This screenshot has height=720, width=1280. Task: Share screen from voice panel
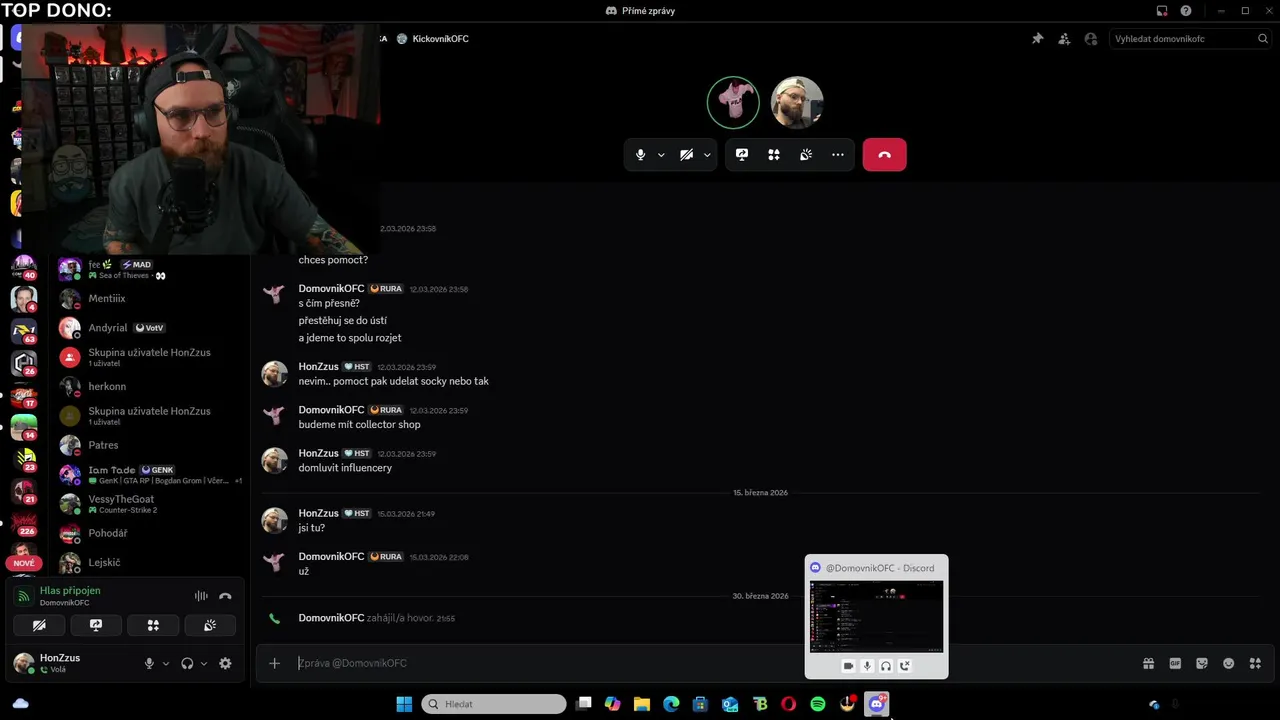pos(96,625)
